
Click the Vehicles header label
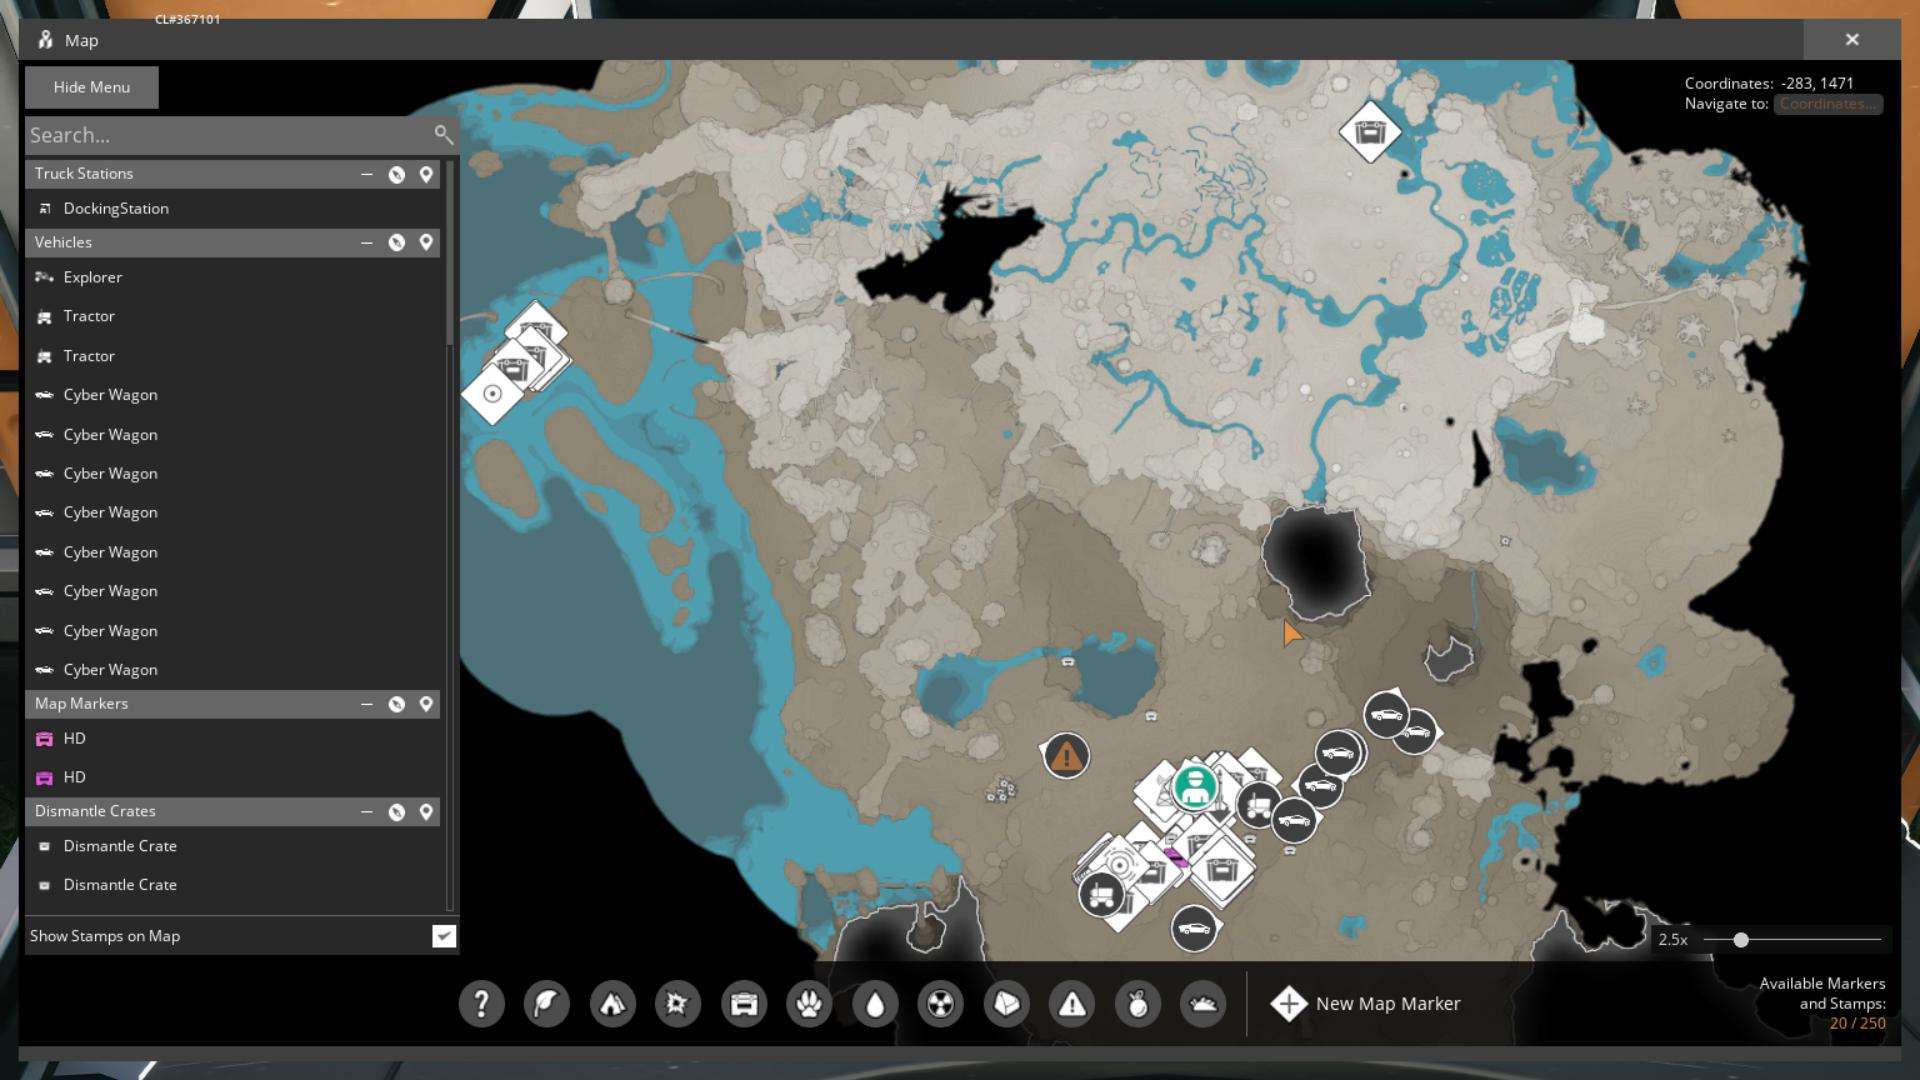[63, 242]
